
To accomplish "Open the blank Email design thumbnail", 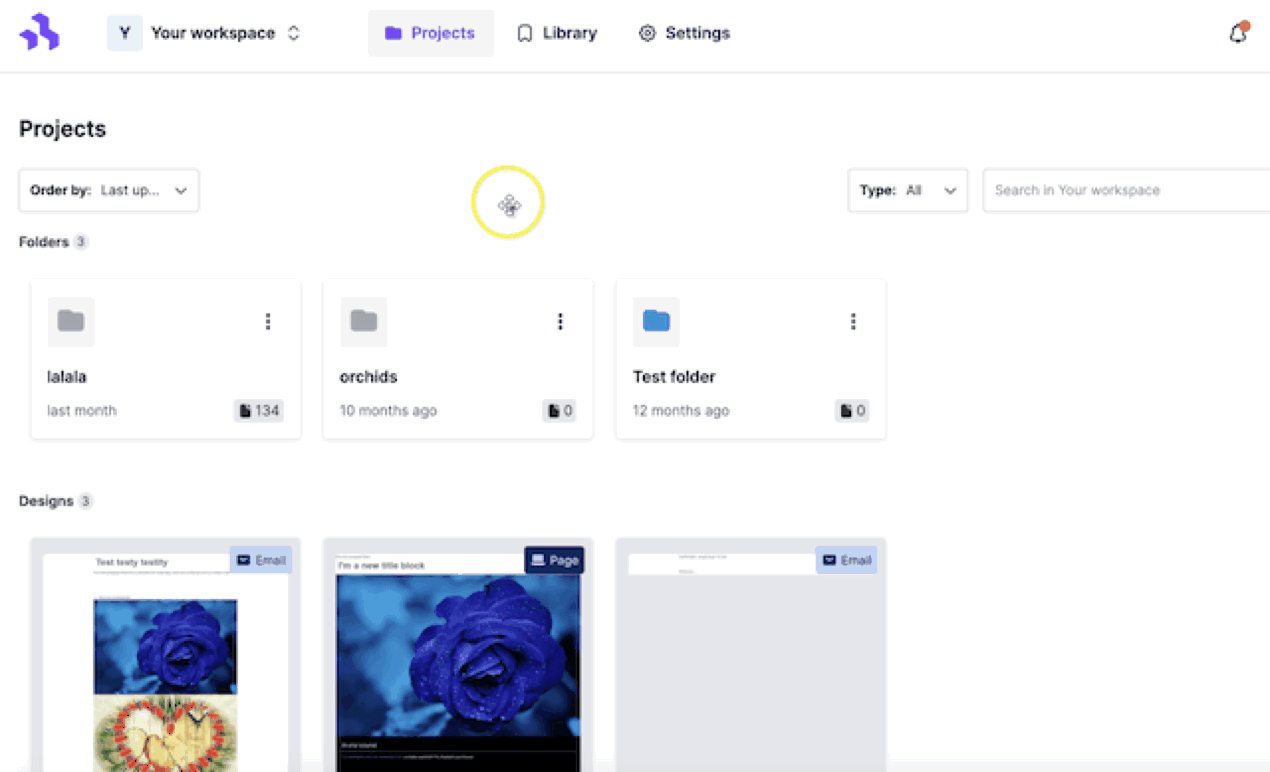I will tap(750, 660).
